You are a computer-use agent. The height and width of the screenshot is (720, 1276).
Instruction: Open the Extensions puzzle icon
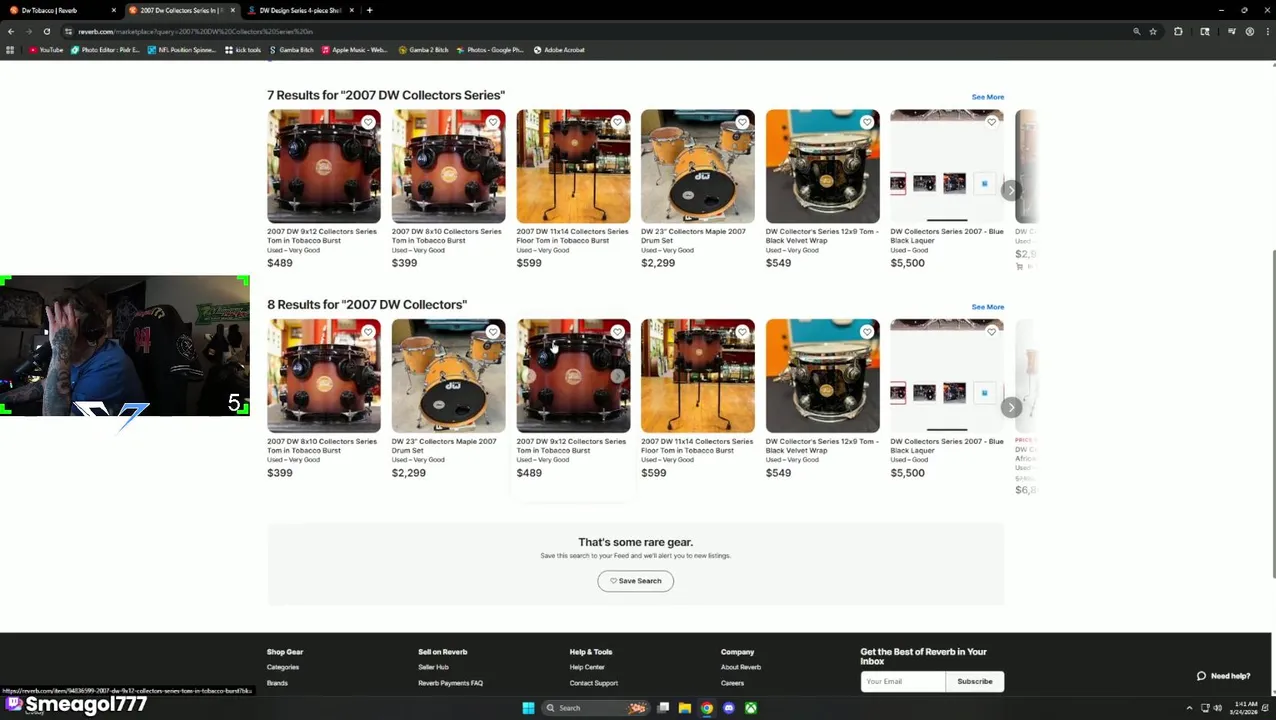point(1178,31)
